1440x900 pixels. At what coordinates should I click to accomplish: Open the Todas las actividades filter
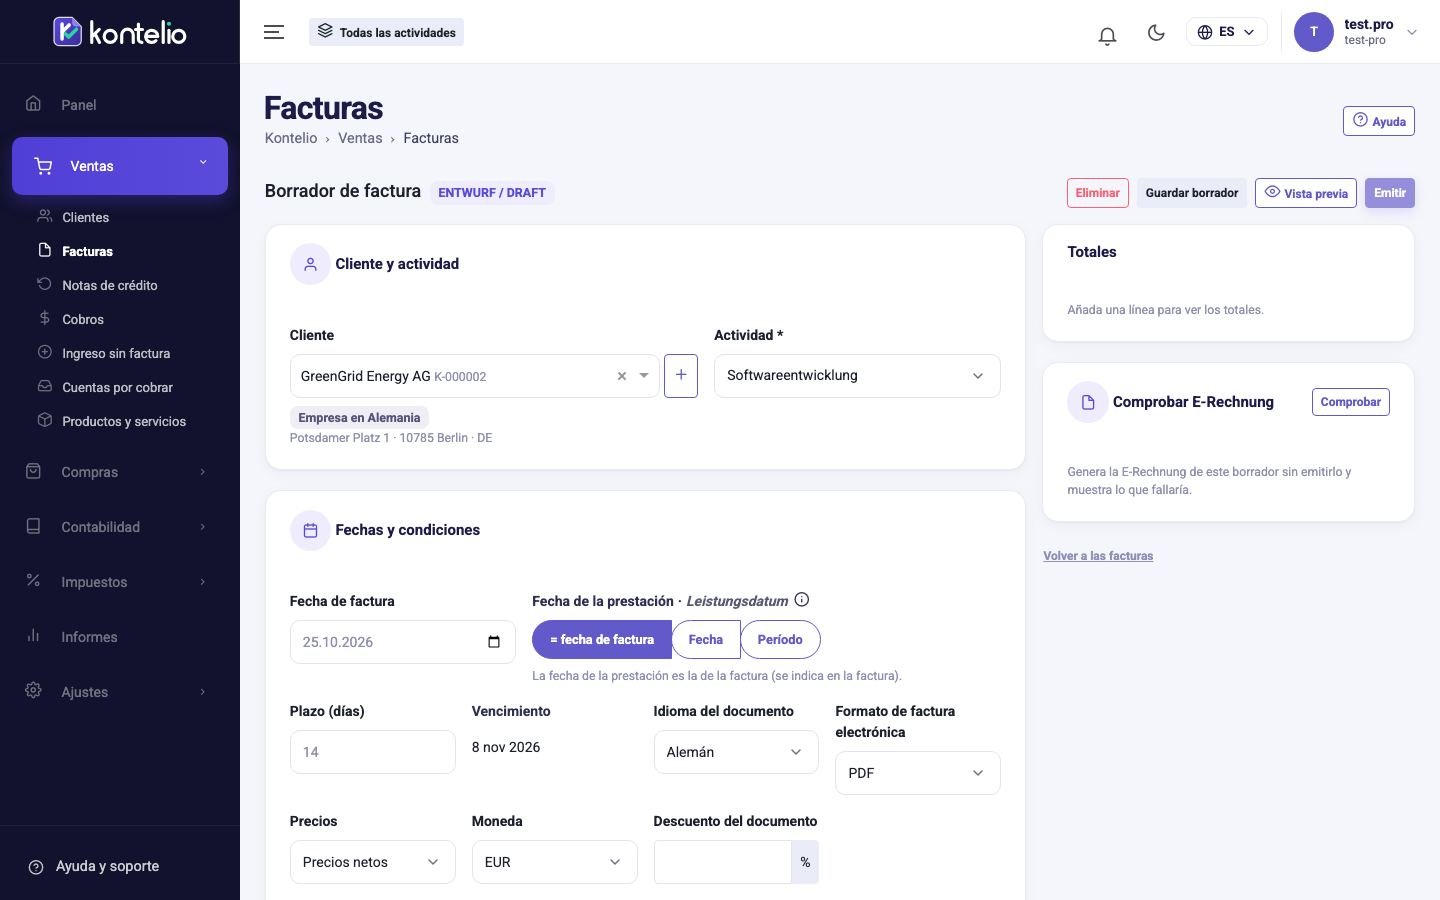[386, 32]
